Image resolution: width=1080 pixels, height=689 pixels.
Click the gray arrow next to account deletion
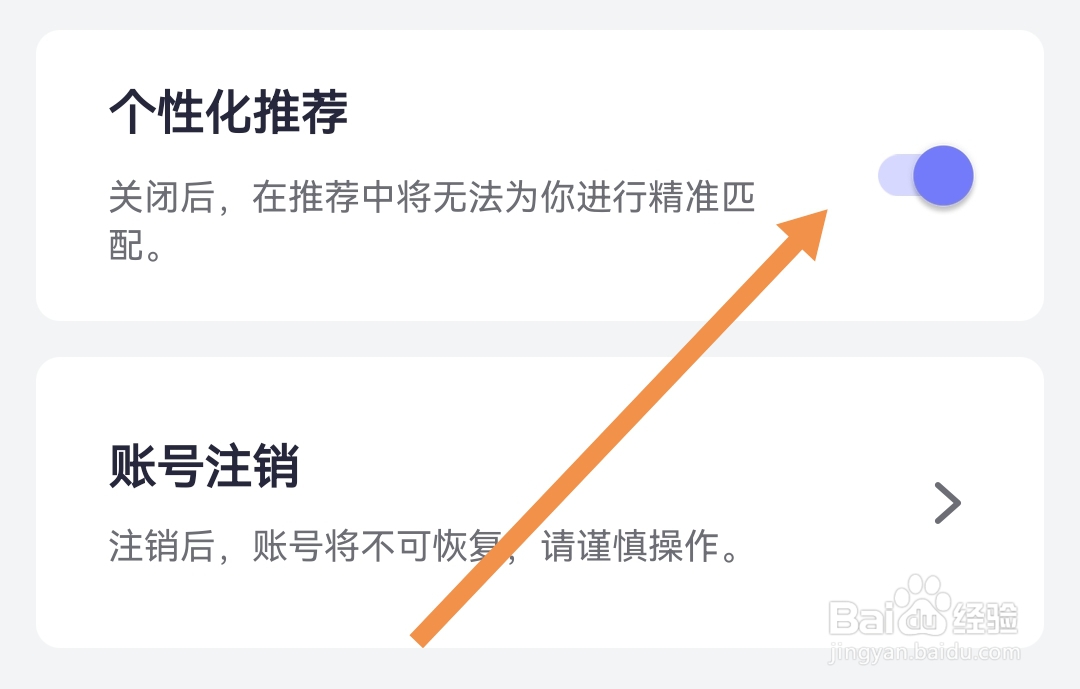[947, 504]
